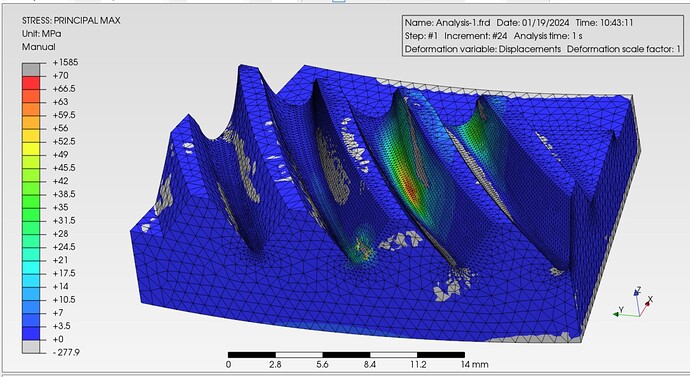This screenshot has width=690, height=377.
Task: Select the gray +1585 maximum legend band
Action: [31, 70]
